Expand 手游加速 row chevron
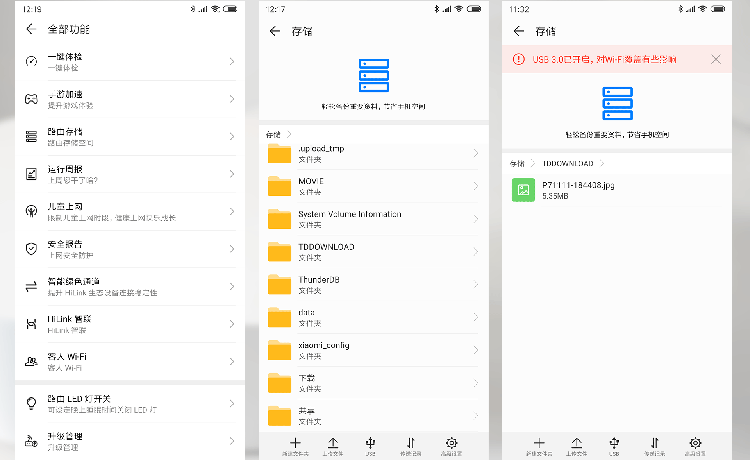Screen dimensions: 750x460 [232, 99]
